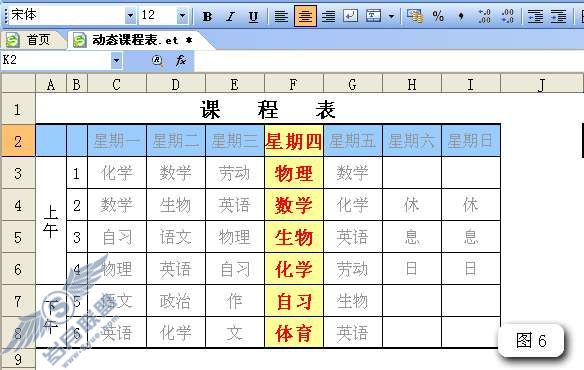Open the font name dropdown
Screen dimensions: 584x370
130,16
